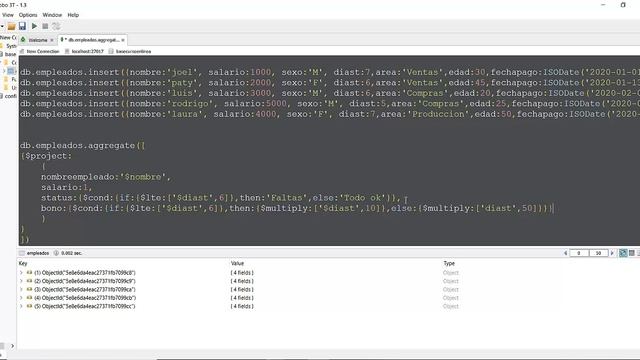Close the db.empleados.aggregate tab
Screen dimensions: 640x360
(x=123, y=40)
